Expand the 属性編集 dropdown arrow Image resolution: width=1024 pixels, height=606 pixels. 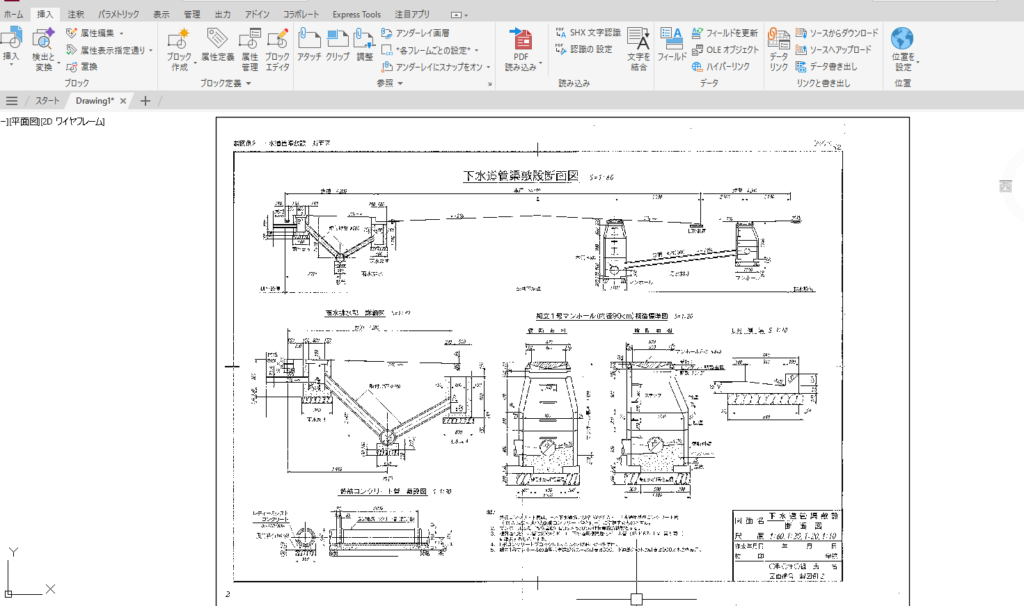pos(121,33)
